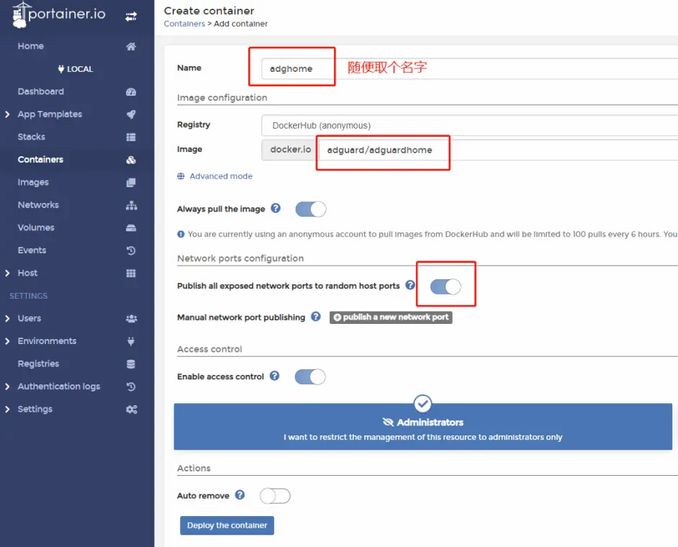Click help icon next to Auto remove

(240, 495)
